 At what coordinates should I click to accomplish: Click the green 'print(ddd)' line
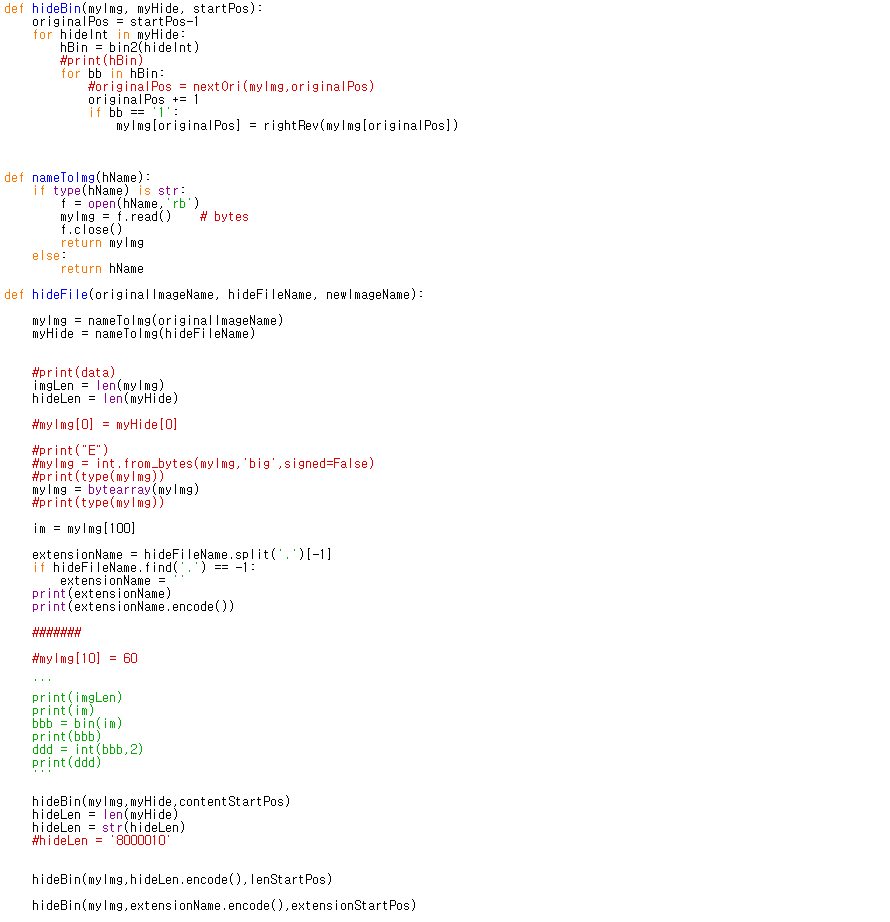pos(66,762)
